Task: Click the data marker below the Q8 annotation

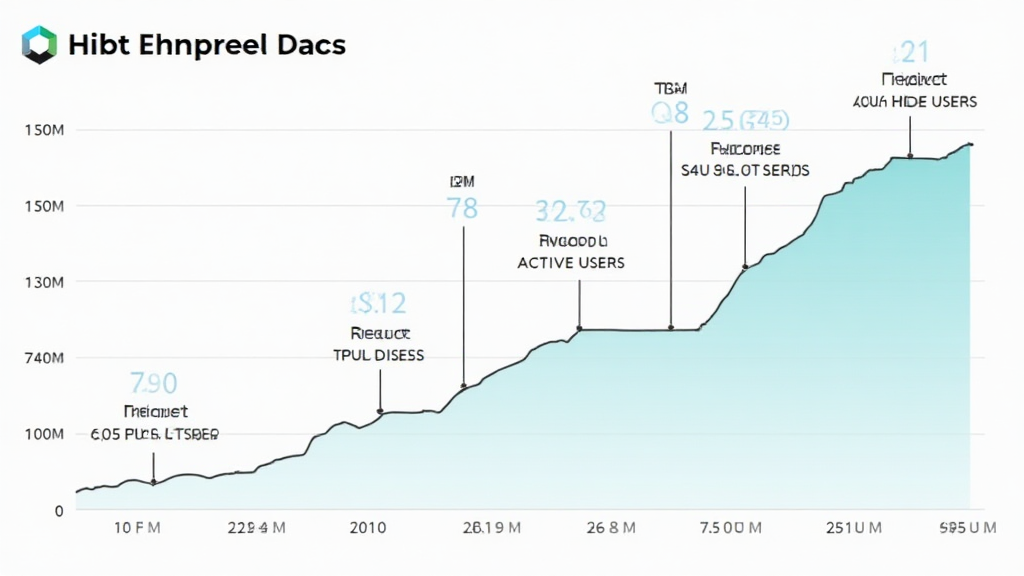Action: tap(671, 328)
